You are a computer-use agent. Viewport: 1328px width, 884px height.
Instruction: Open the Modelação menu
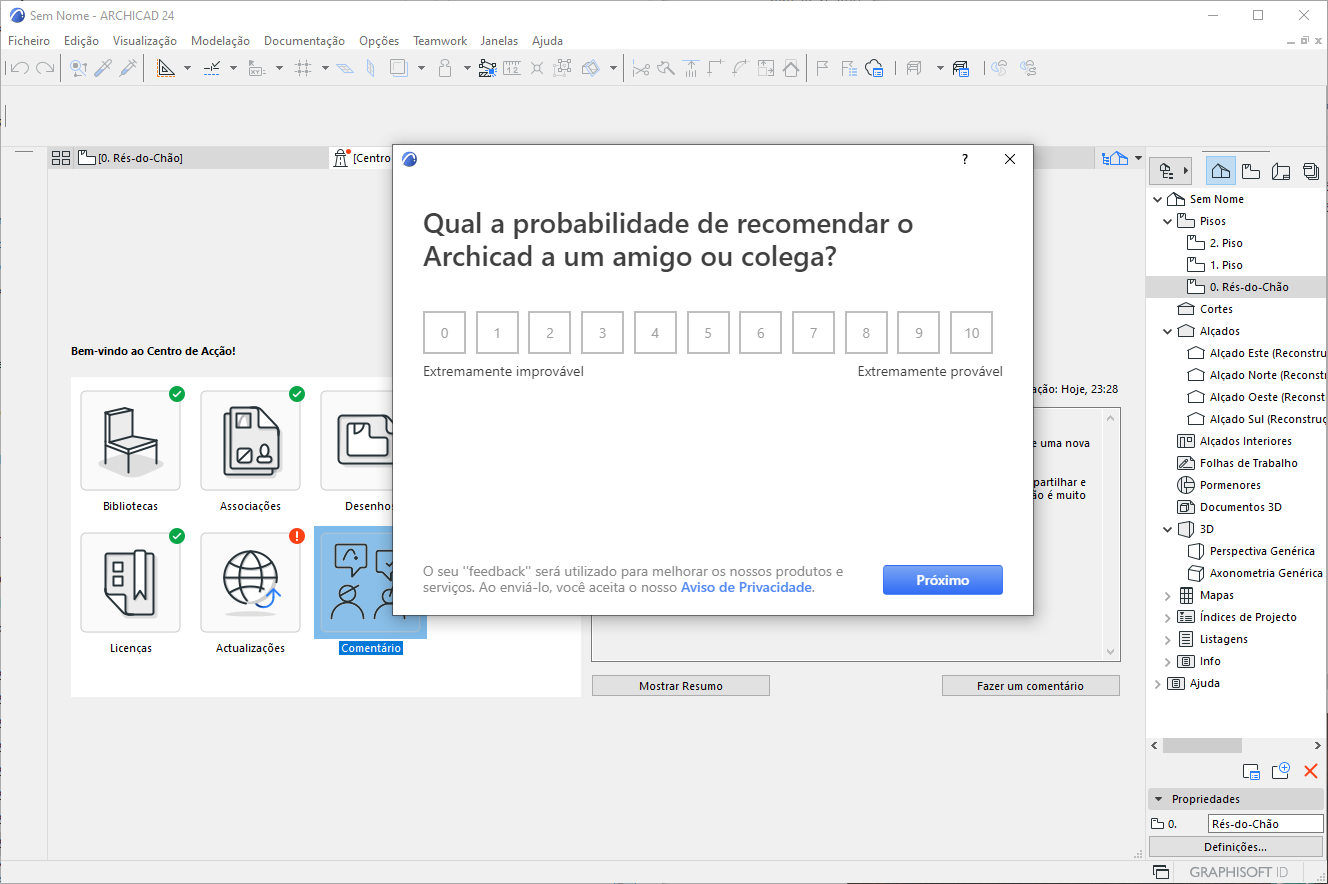coord(220,41)
